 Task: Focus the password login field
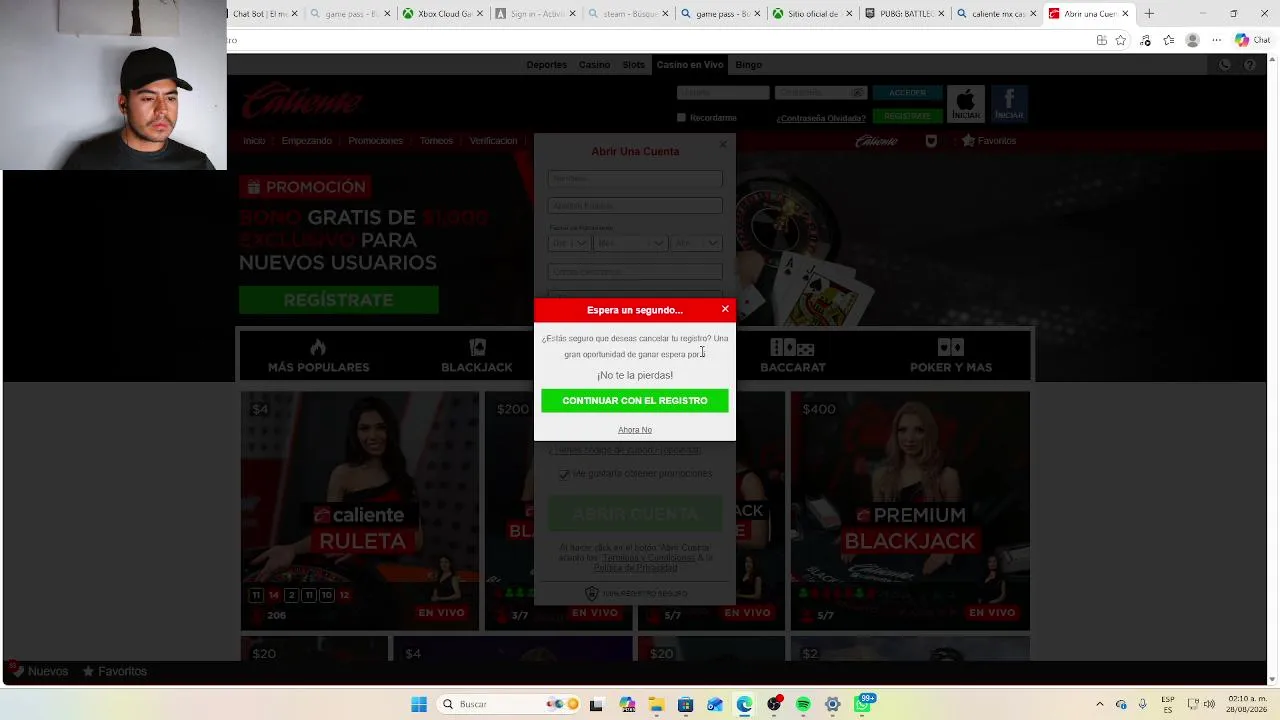[x=820, y=93]
